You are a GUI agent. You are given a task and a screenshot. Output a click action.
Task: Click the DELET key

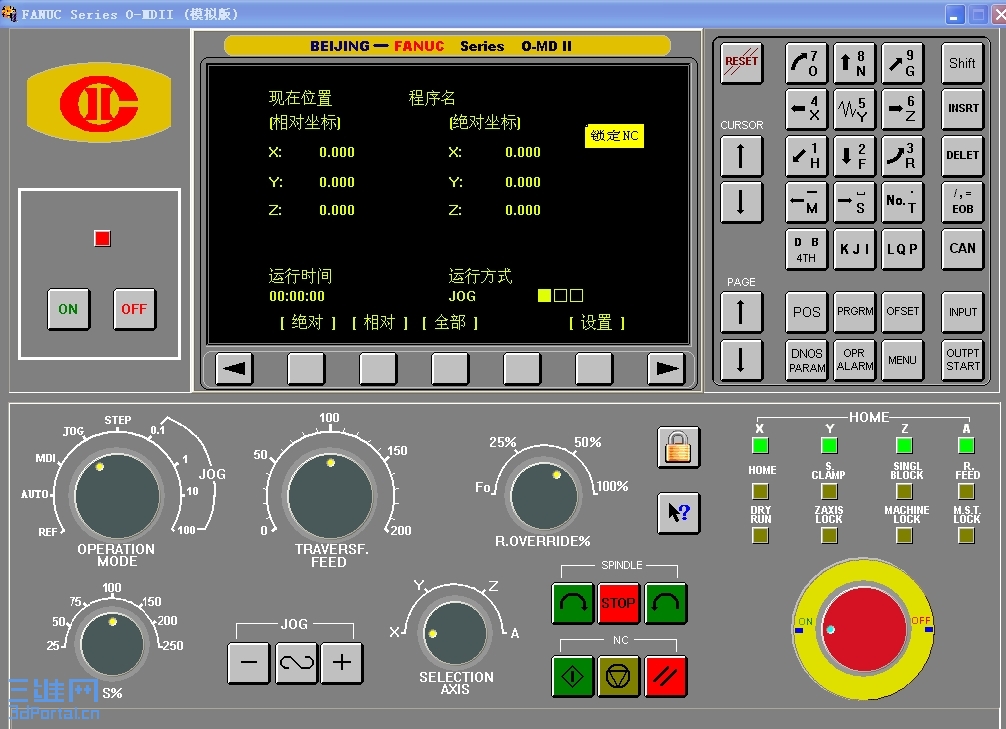coord(962,156)
